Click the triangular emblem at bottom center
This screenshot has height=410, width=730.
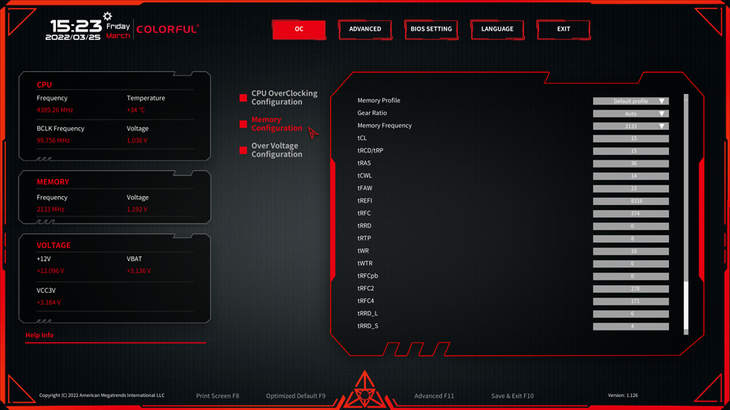tap(364, 390)
